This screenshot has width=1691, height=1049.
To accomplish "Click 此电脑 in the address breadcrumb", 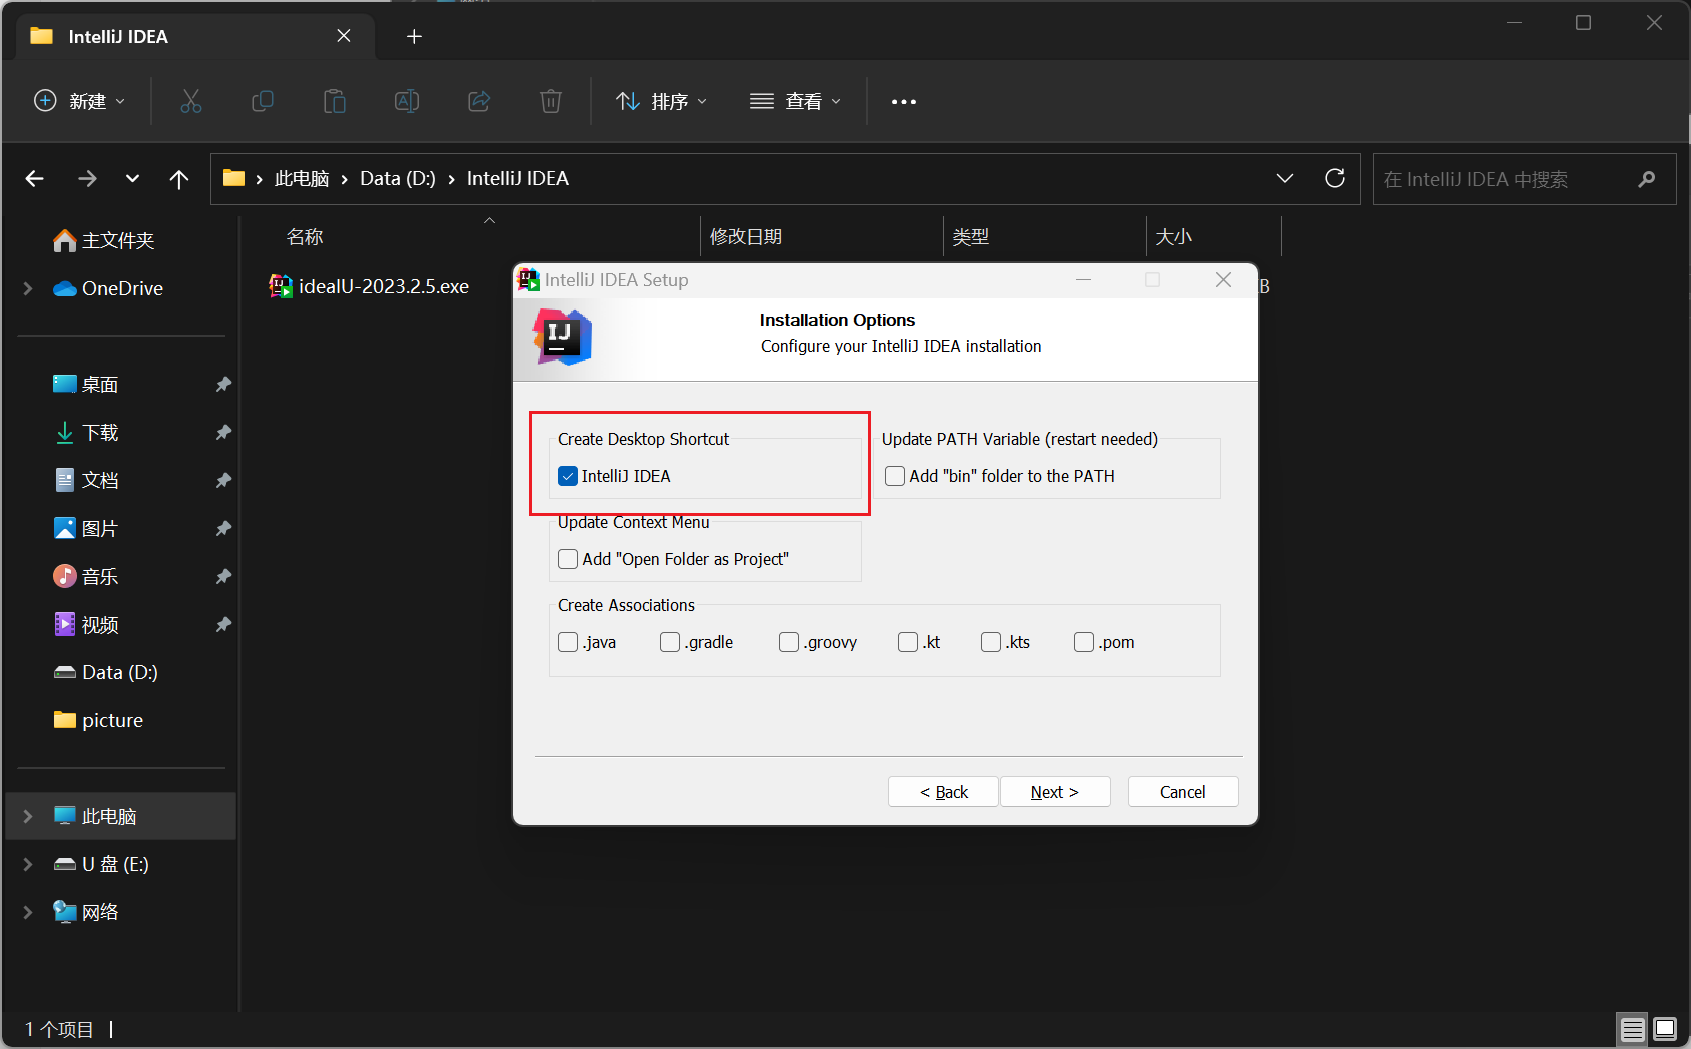I will 302,178.
